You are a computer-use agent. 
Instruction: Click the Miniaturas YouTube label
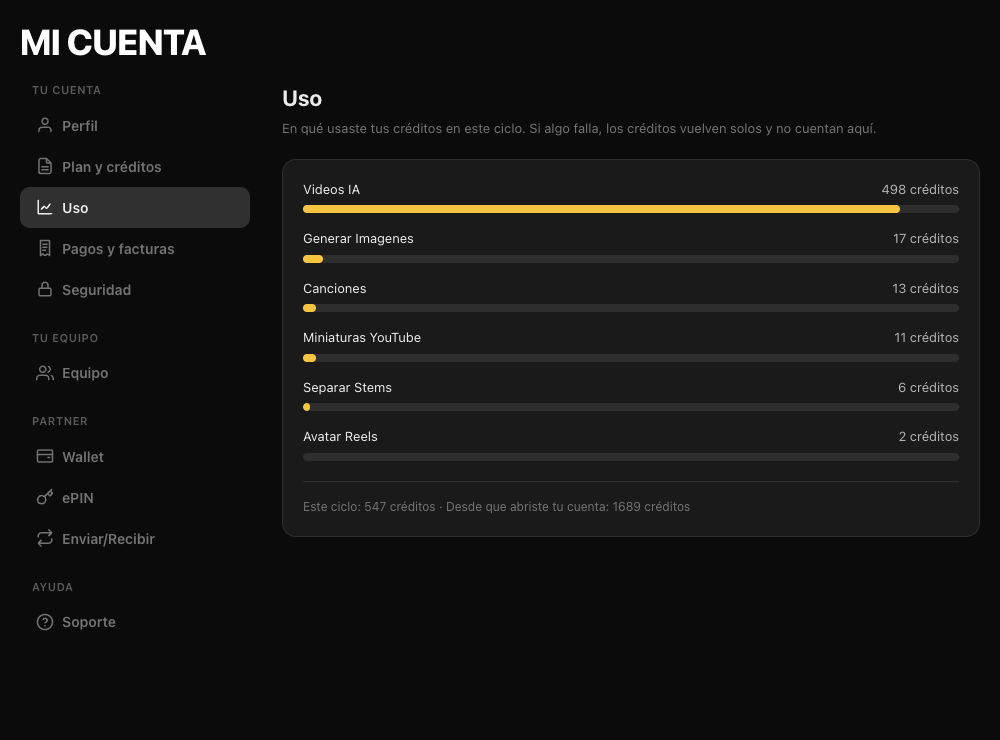coord(362,337)
